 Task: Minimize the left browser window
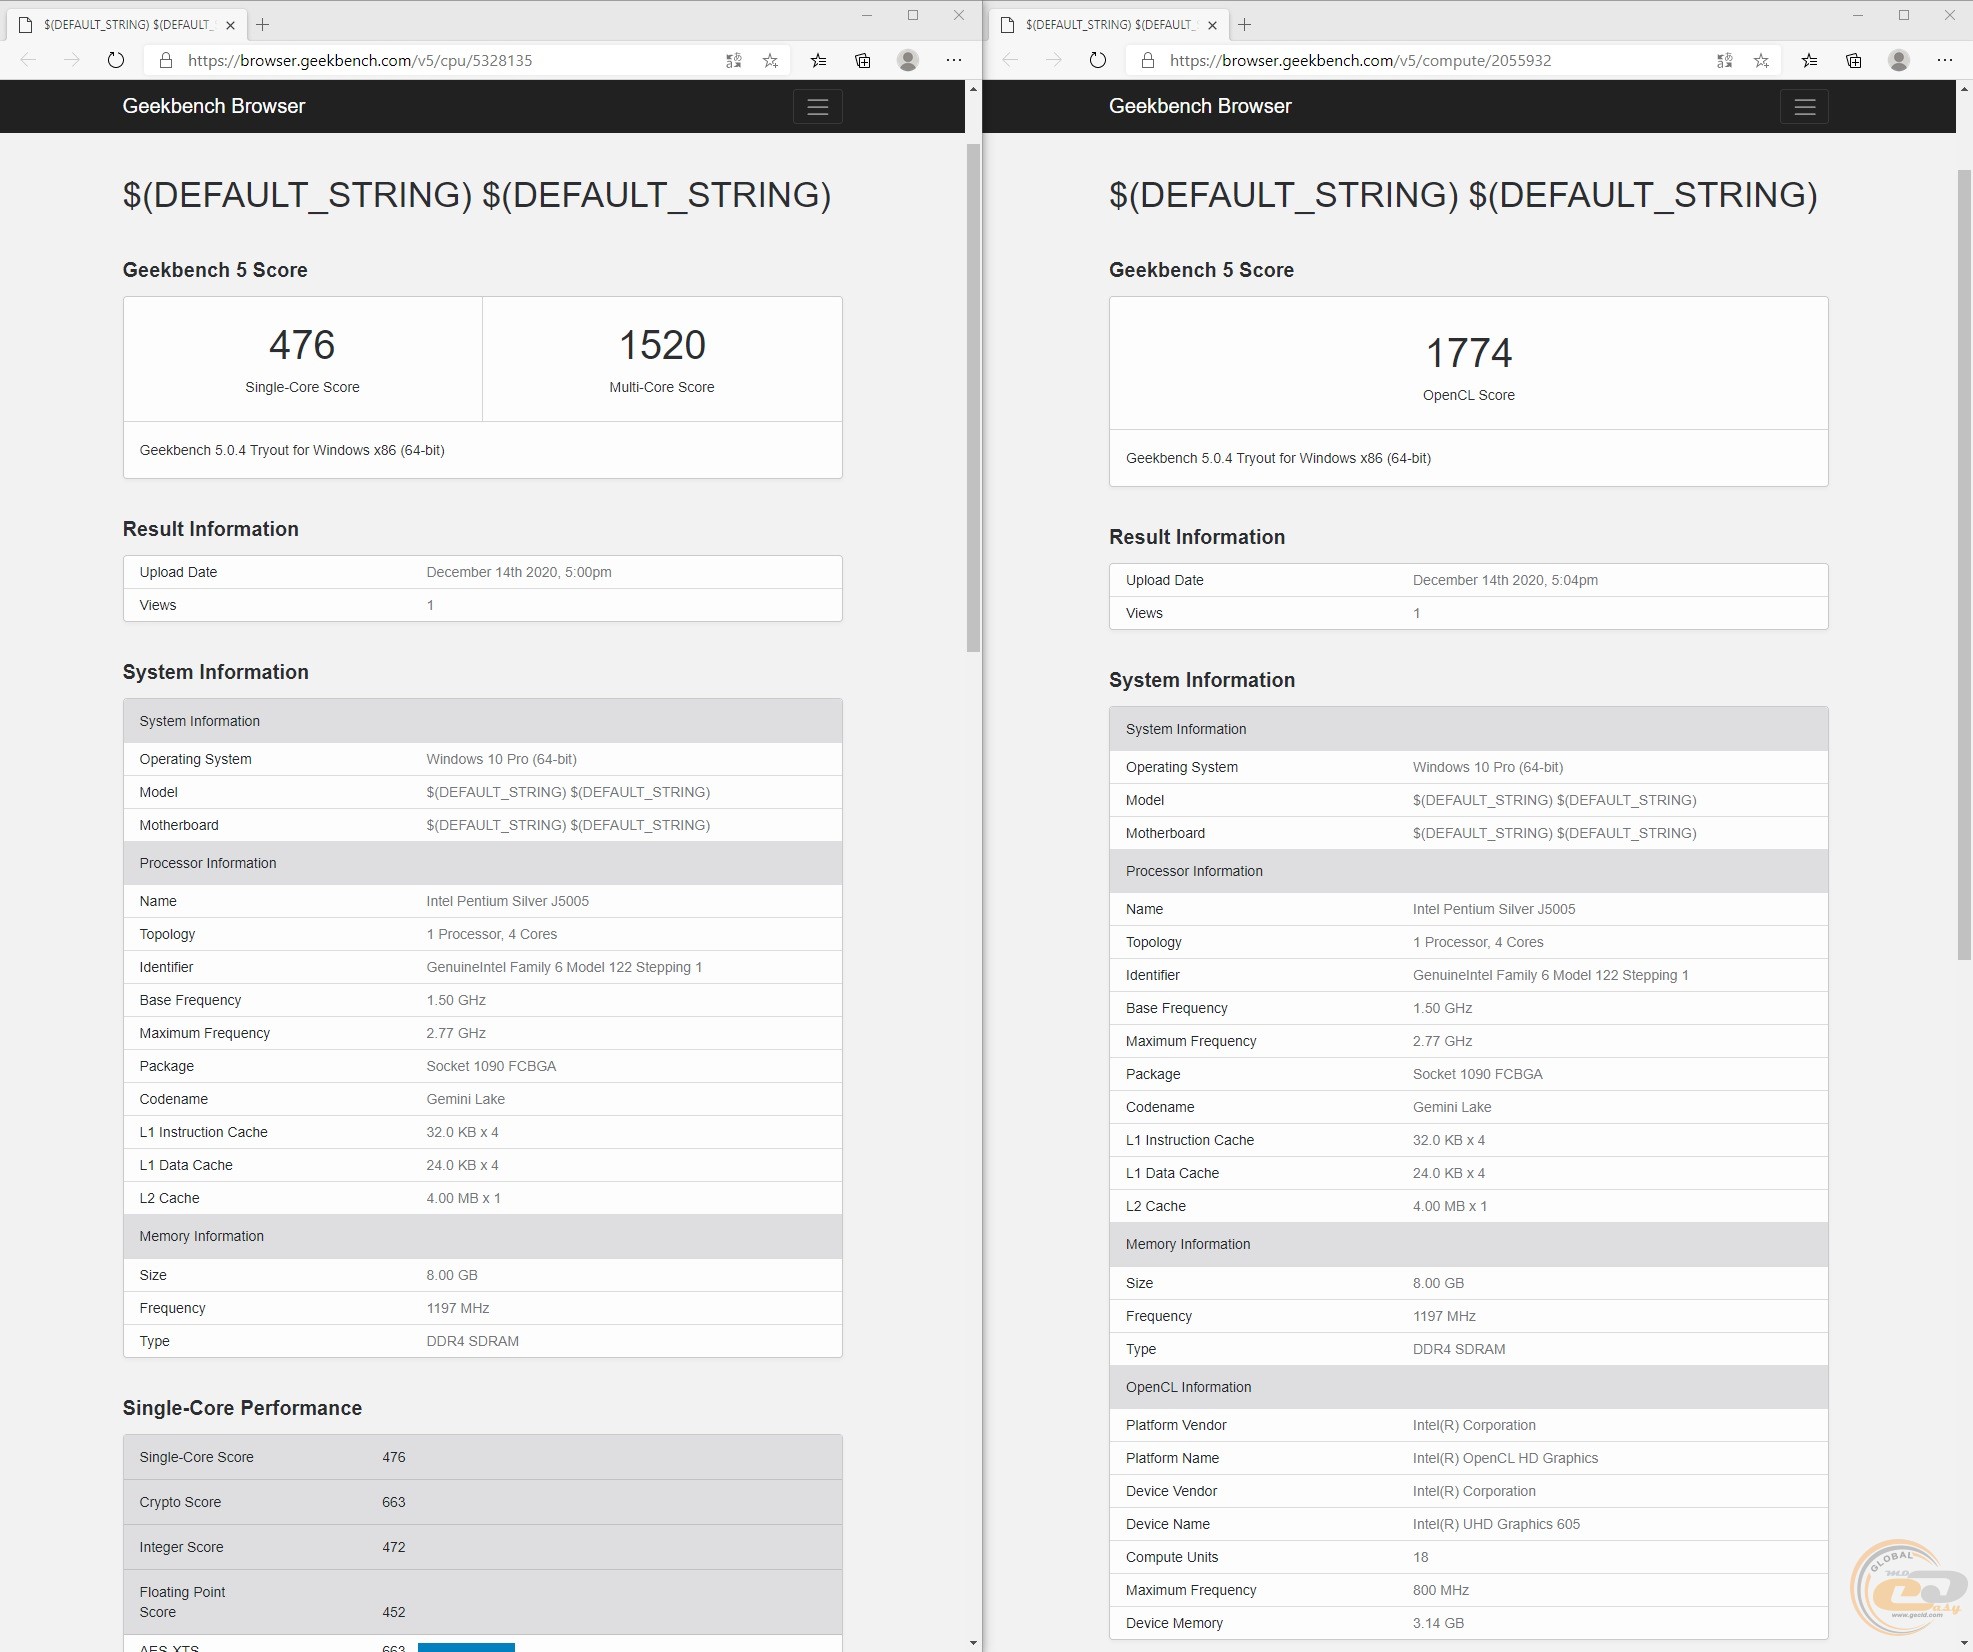pos(867,15)
